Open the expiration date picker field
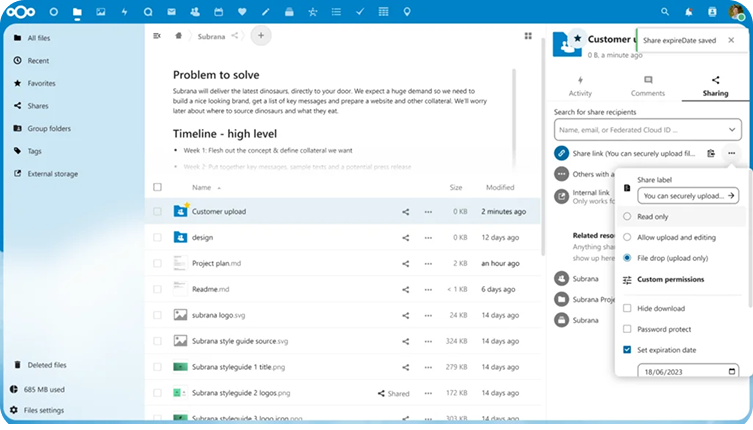753x430 pixels. pos(690,369)
